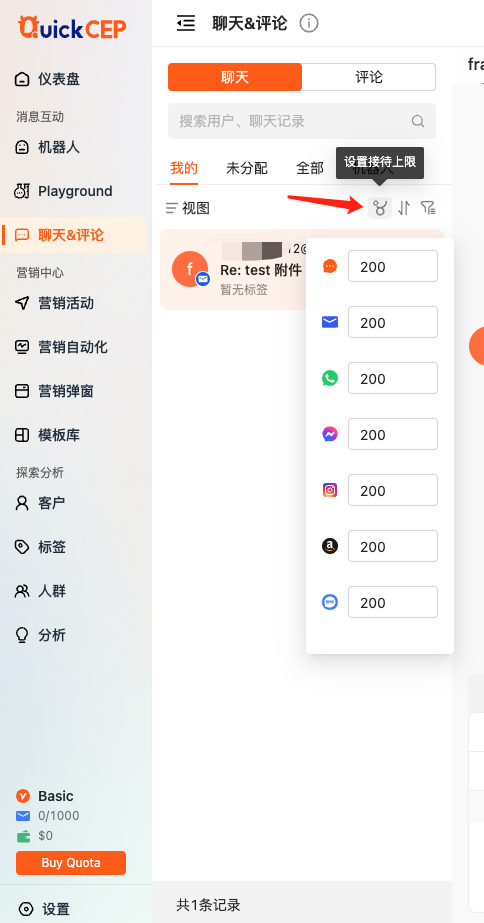Open the 视图 view selector
Image resolution: width=484 pixels, height=923 pixels.
point(188,208)
